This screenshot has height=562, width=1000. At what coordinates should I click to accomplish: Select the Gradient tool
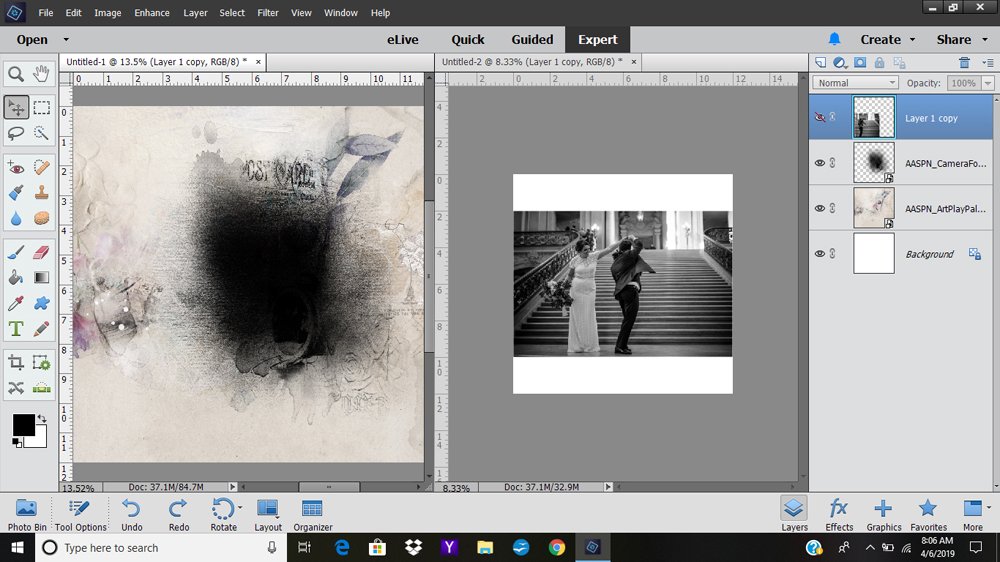pos(41,277)
